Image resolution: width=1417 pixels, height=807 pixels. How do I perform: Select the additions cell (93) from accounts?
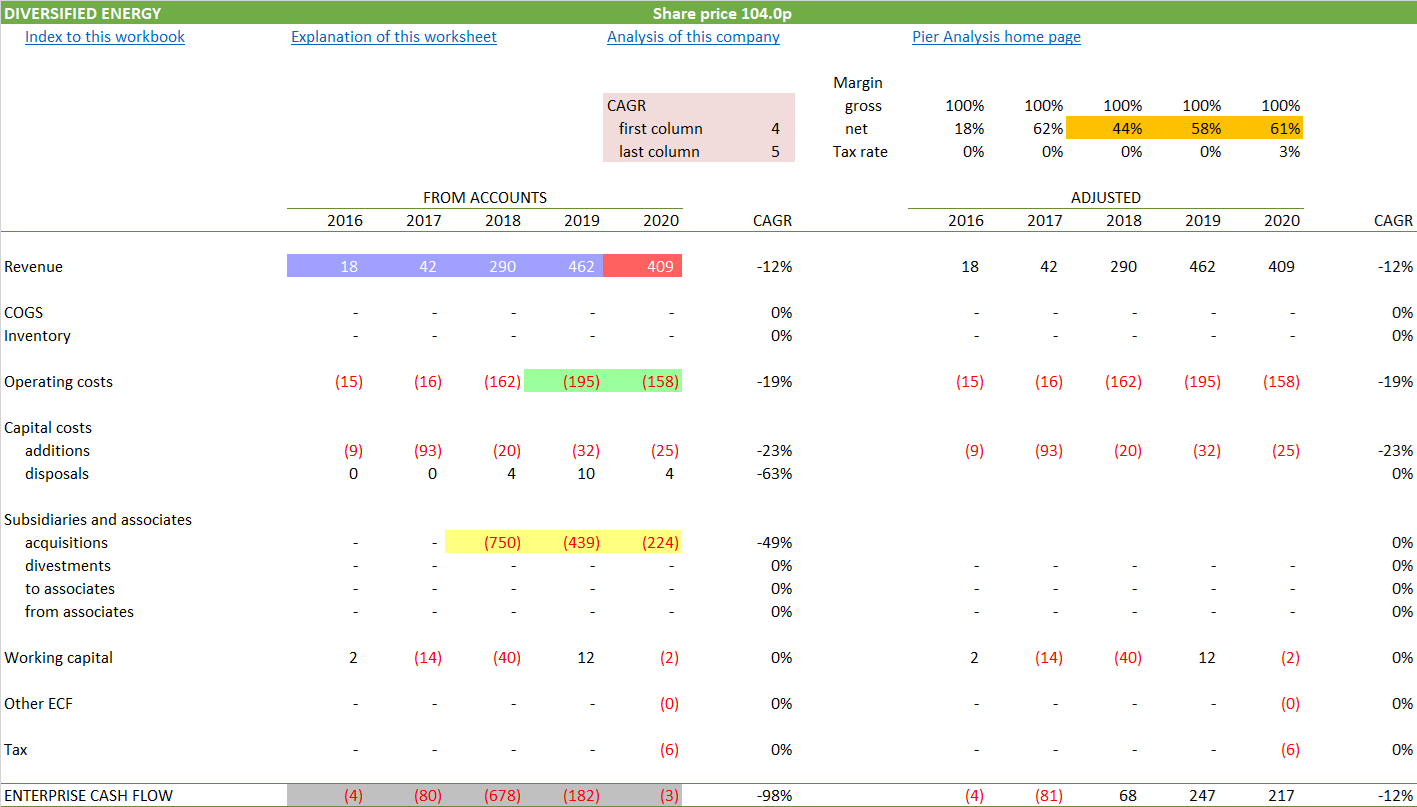[x=428, y=451]
